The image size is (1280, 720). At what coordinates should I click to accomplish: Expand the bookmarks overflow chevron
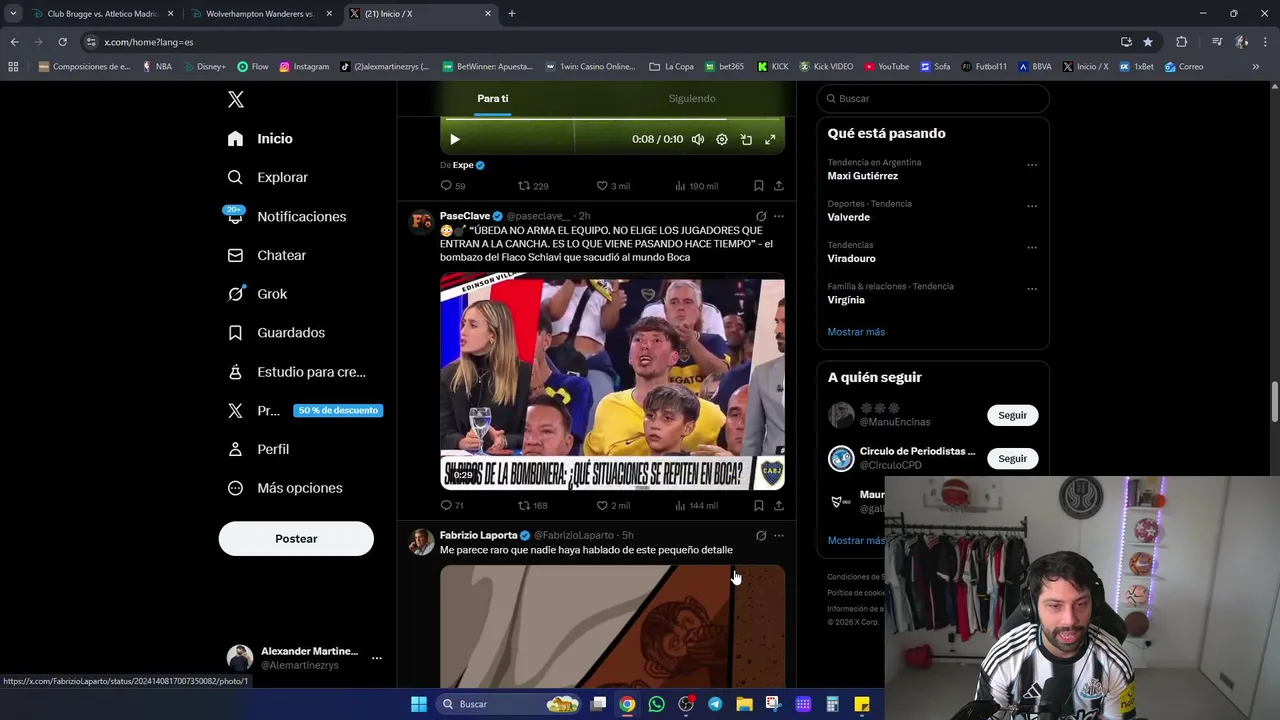tap(1256, 67)
